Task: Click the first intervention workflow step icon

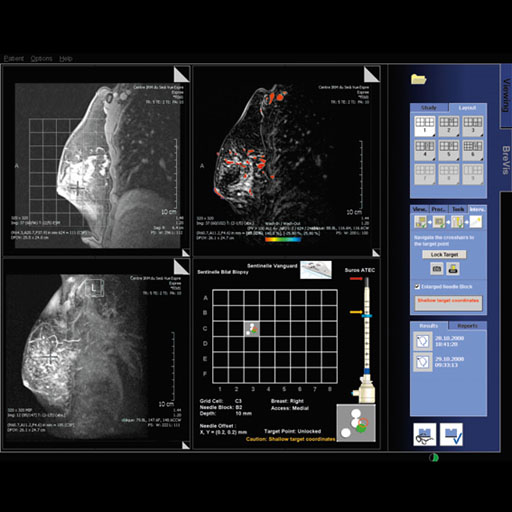Action: pos(420,222)
